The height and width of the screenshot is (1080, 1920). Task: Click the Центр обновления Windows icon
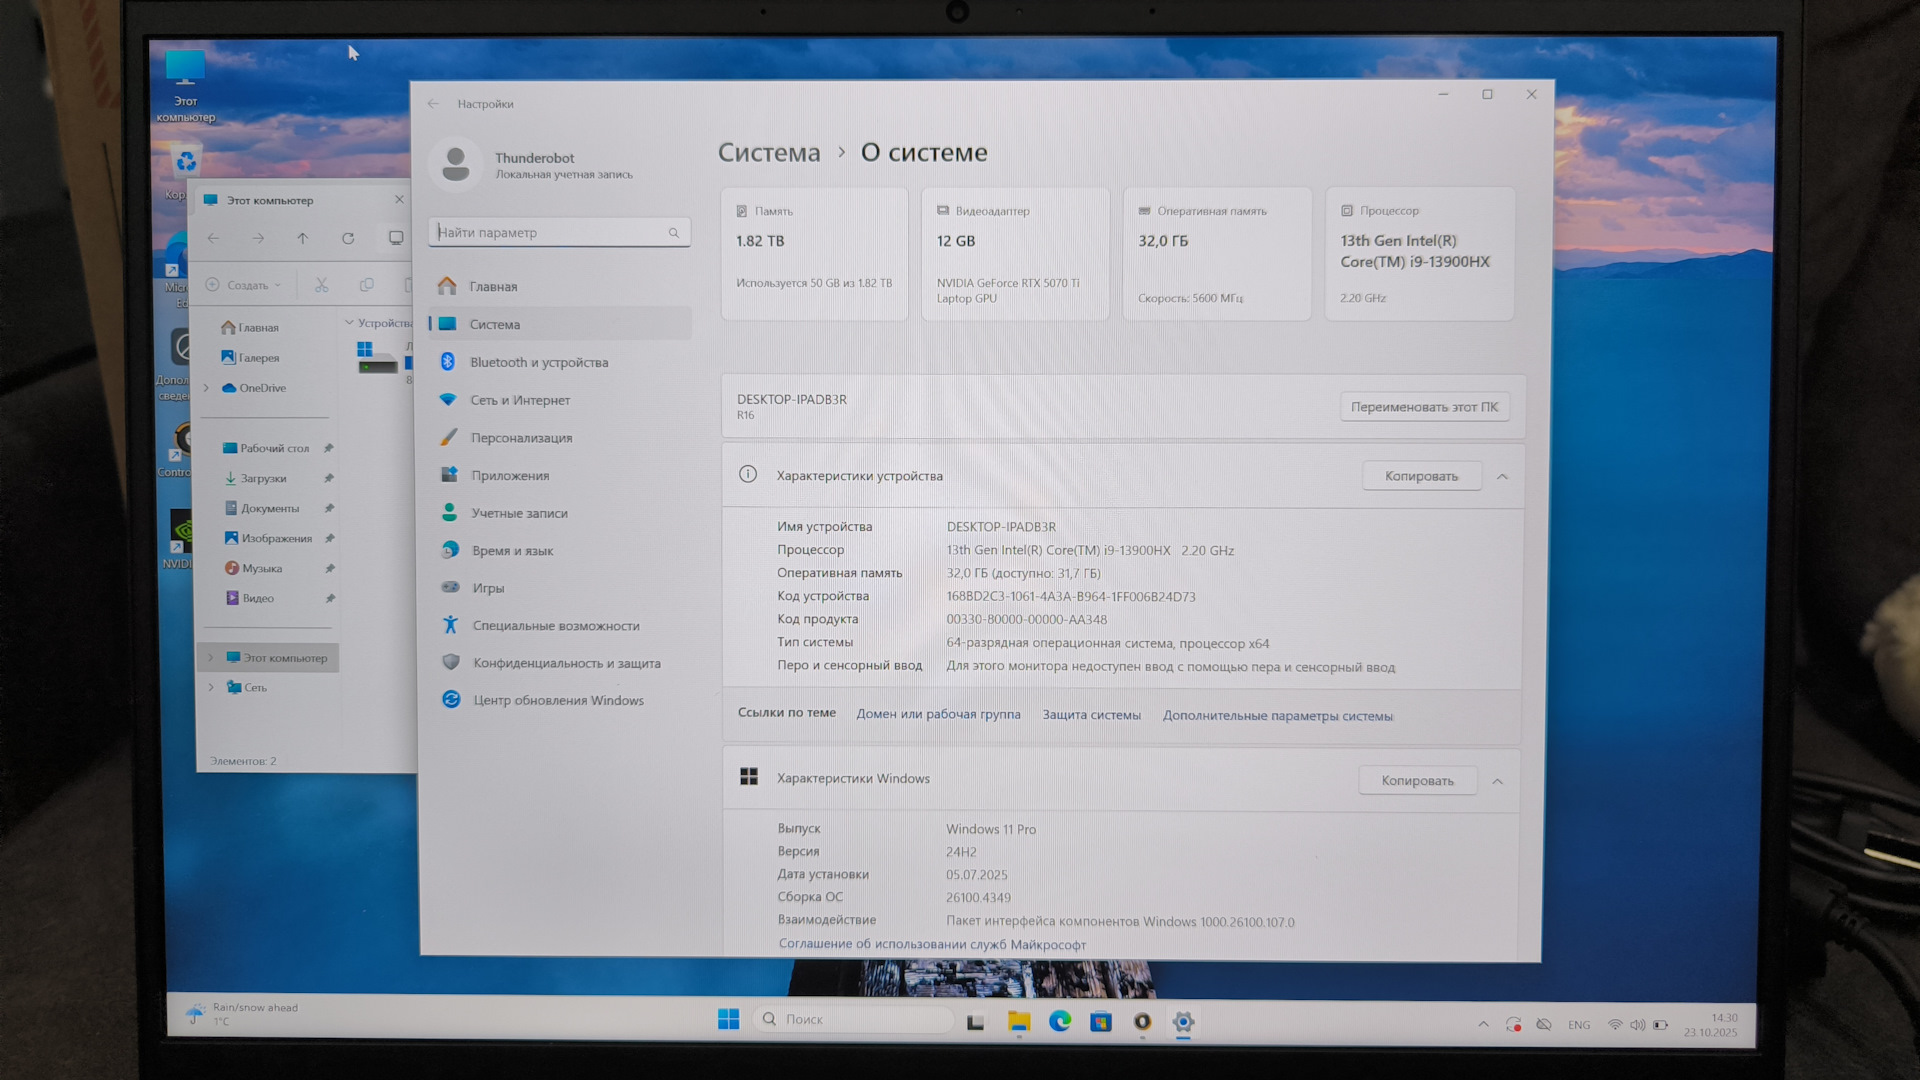(451, 700)
